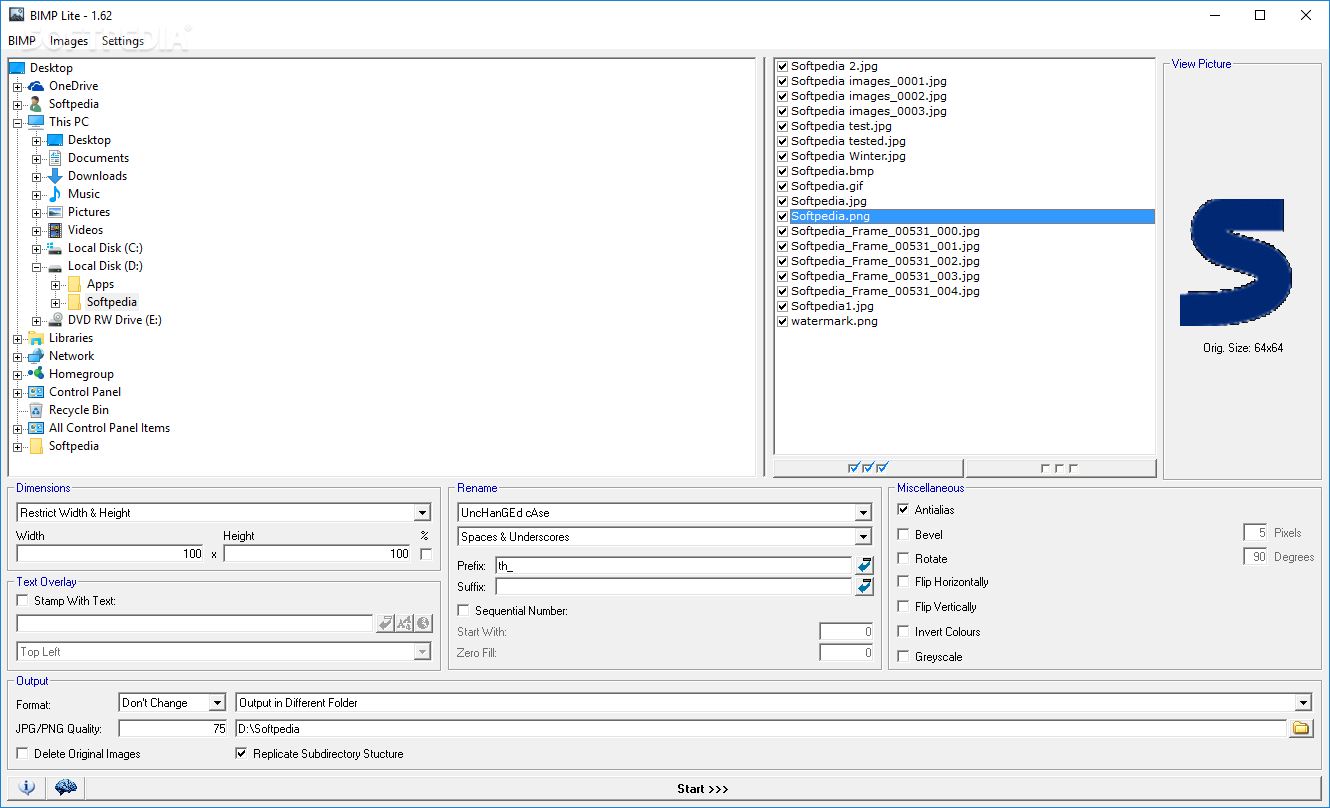Enable the Rotate checkbox
Screen dimensions: 1330x808
904,559
